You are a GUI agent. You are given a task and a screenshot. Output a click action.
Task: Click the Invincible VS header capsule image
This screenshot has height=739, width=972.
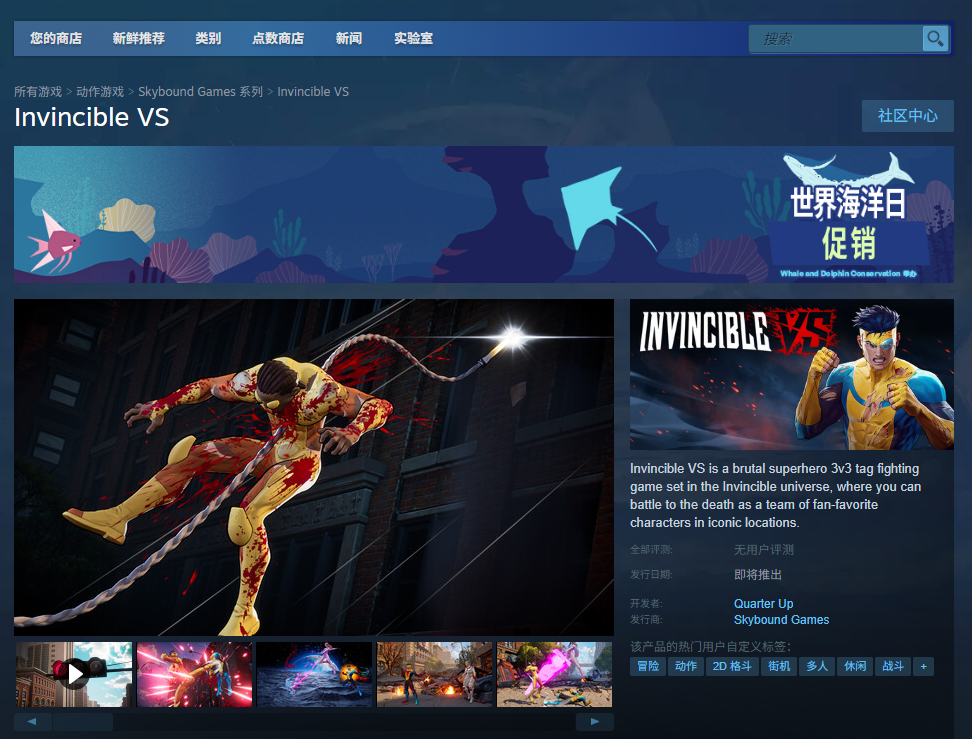click(792, 374)
